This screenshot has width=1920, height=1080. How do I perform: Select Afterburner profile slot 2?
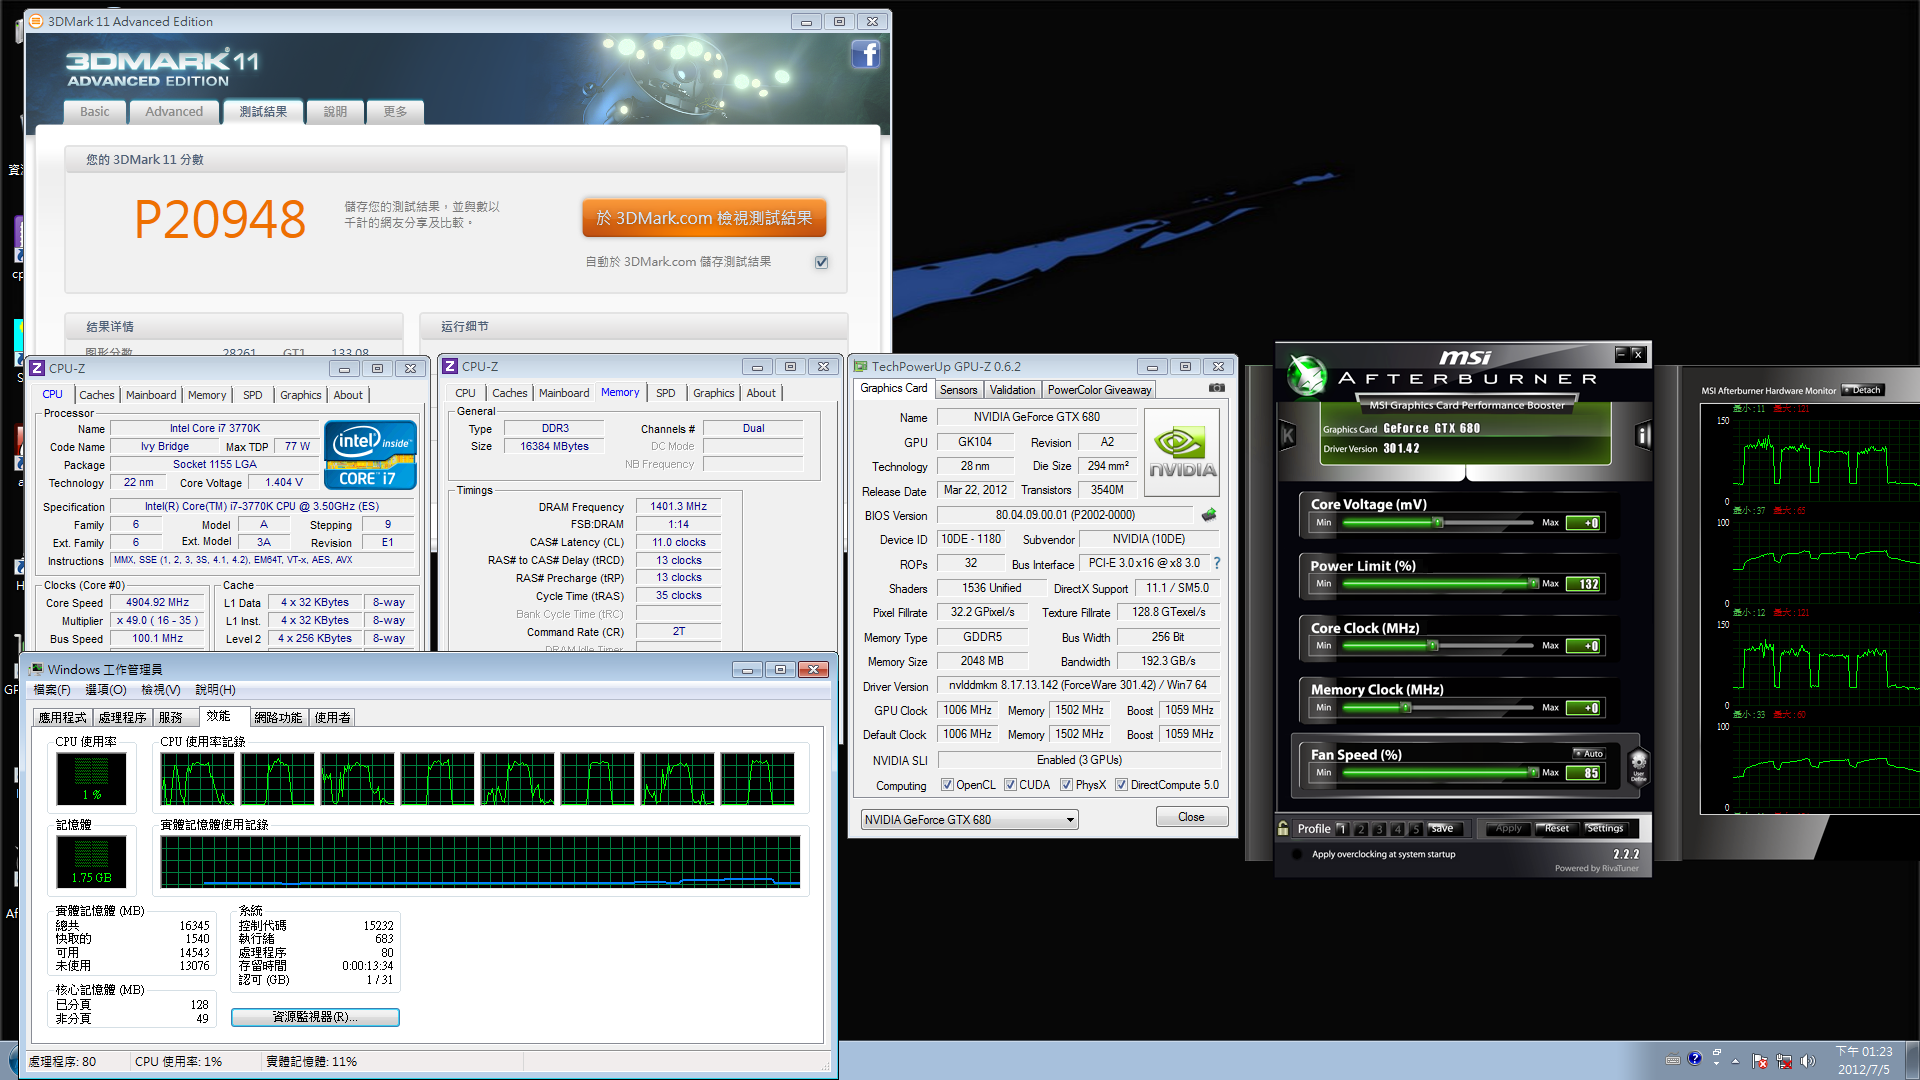pyautogui.click(x=1360, y=829)
